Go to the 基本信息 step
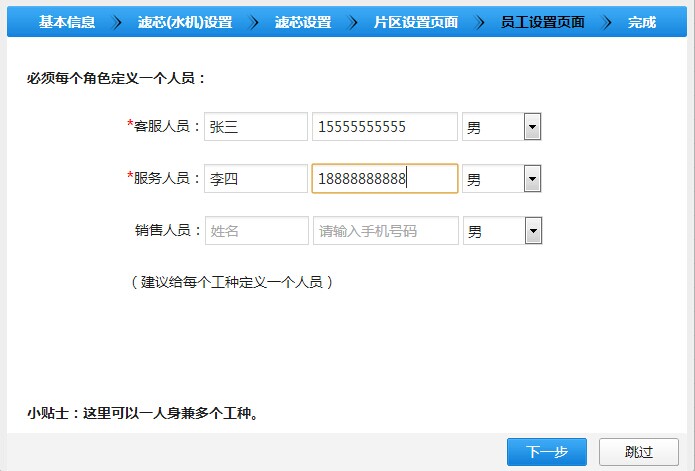Viewport: 695px width, 471px height. tap(67, 22)
